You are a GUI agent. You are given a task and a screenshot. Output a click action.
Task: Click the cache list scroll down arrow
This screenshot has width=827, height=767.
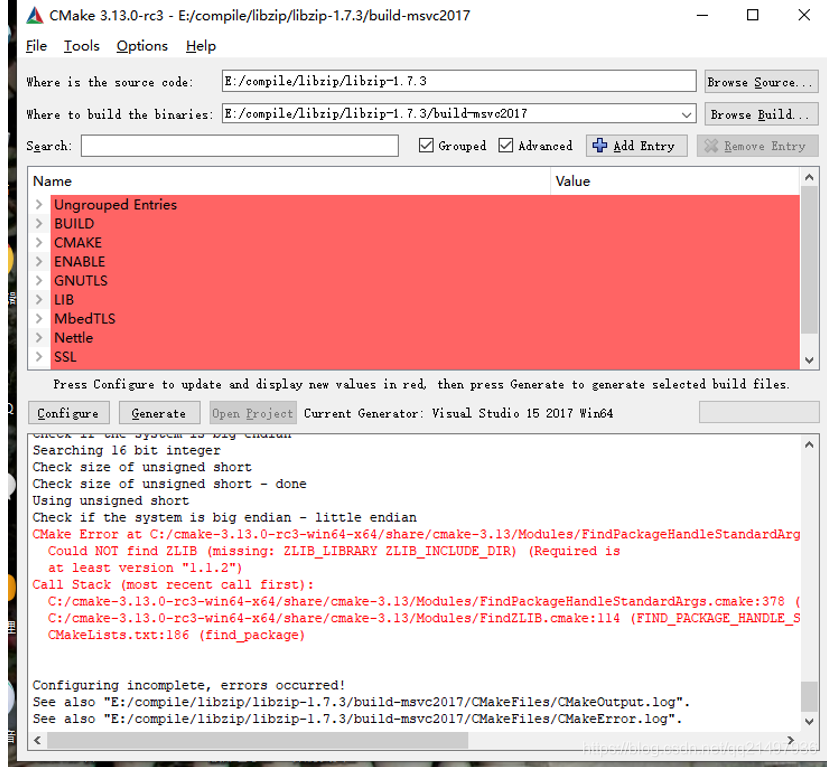809,360
